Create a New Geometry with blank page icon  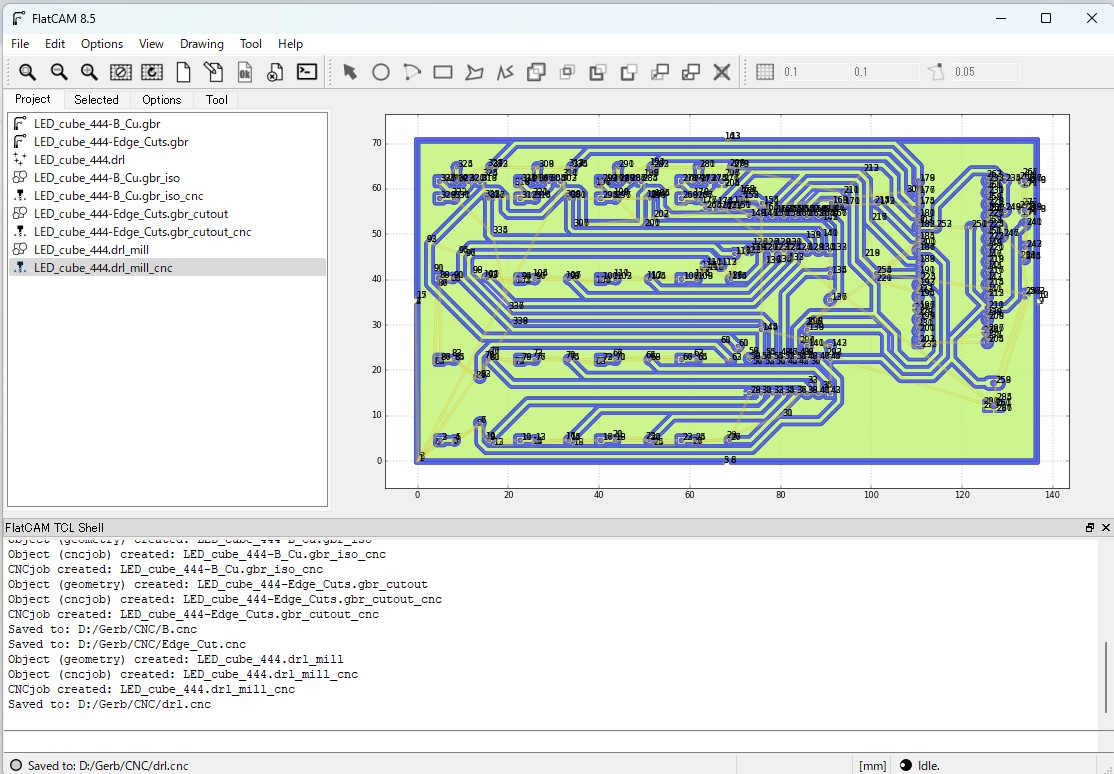[183, 72]
